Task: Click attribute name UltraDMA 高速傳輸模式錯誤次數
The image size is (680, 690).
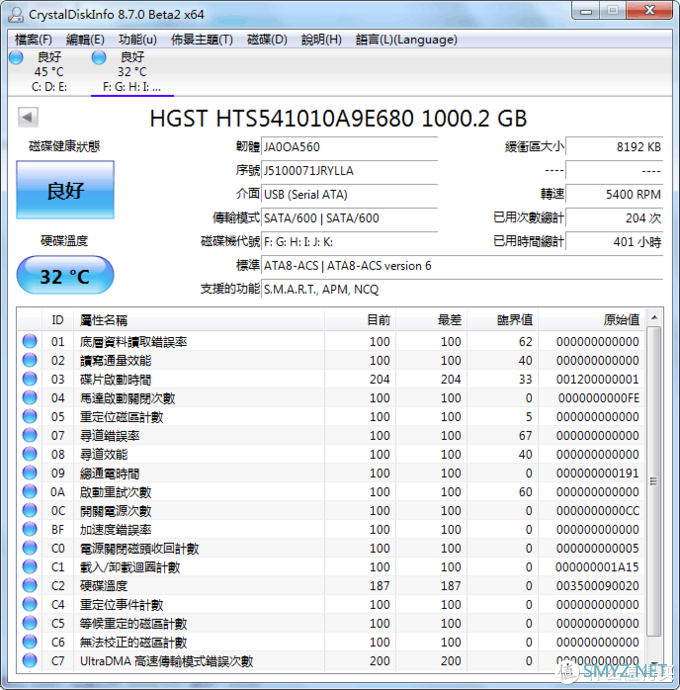Action: pyautogui.click(x=166, y=661)
